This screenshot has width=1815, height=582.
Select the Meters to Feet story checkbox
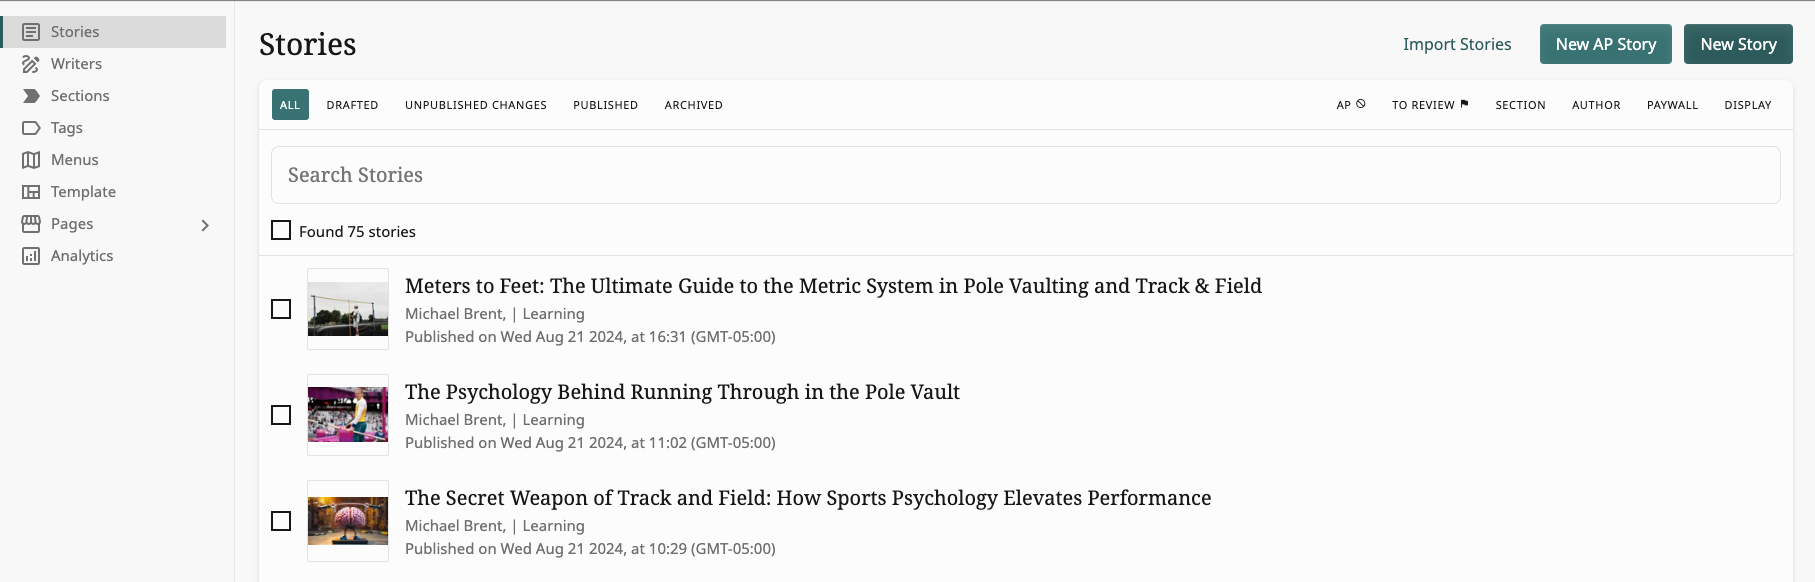click(281, 309)
